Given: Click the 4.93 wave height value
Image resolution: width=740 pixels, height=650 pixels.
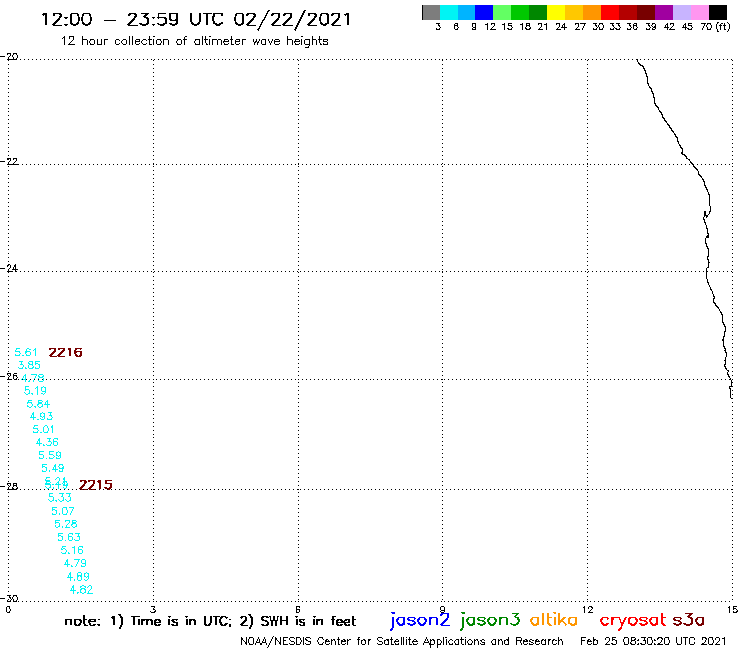Looking at the screenshot, I should (x=41, y=416).
